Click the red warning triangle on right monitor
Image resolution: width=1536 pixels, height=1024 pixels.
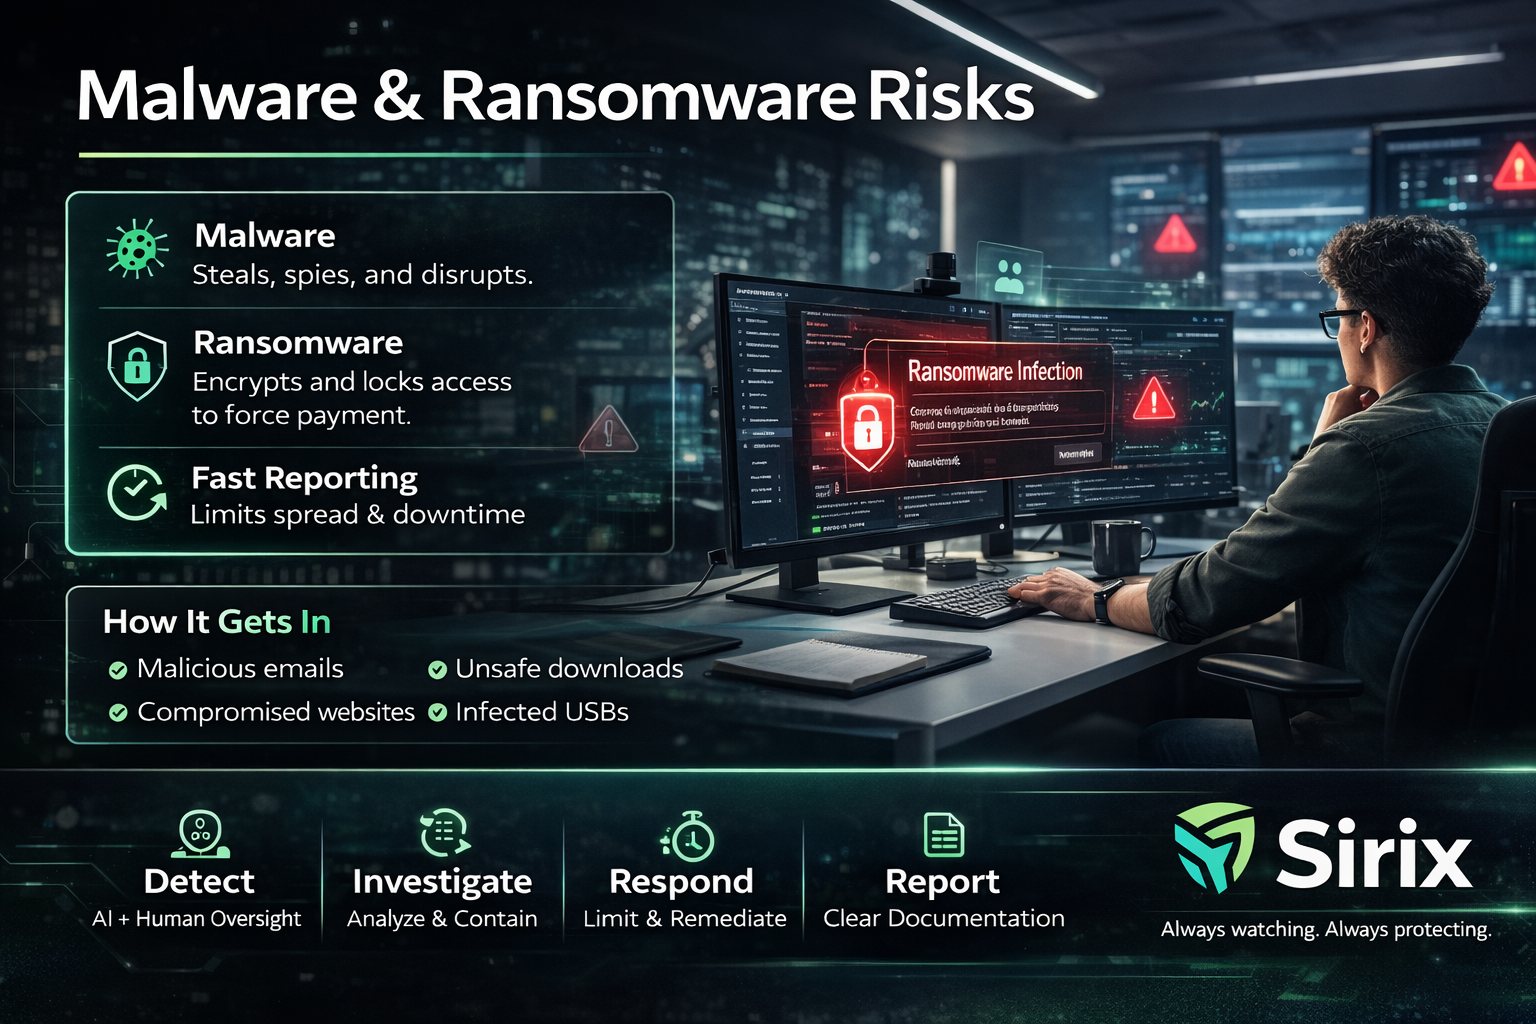tap(1153, 399)
